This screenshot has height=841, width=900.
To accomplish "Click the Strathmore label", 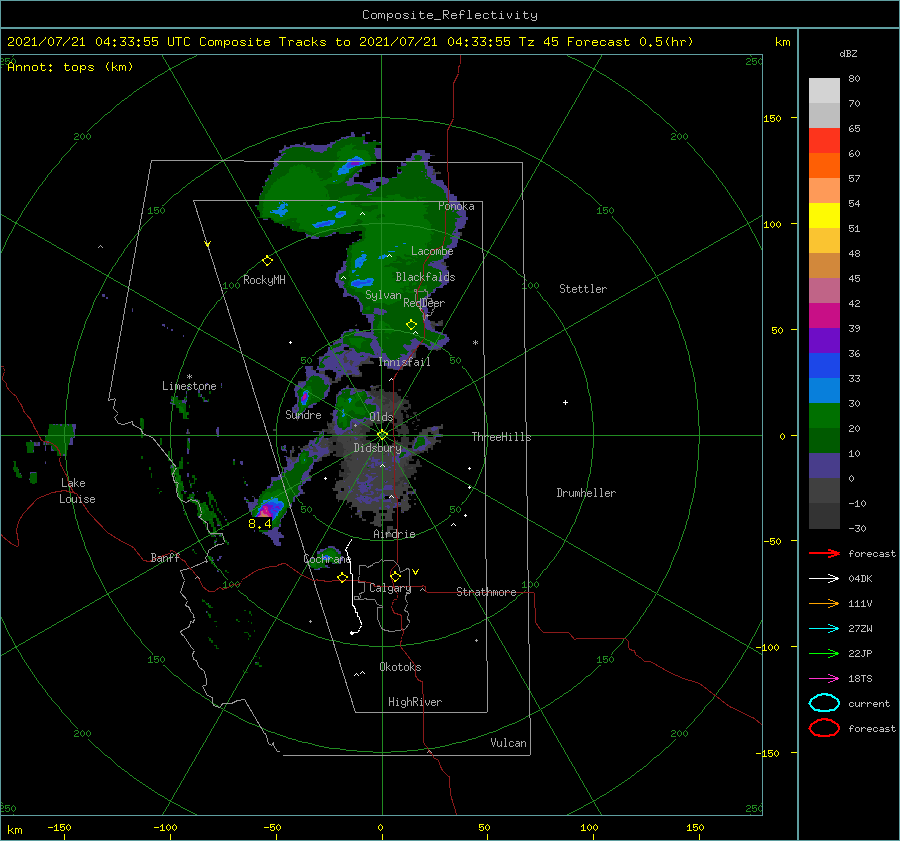I will click(x=486, y=592).
